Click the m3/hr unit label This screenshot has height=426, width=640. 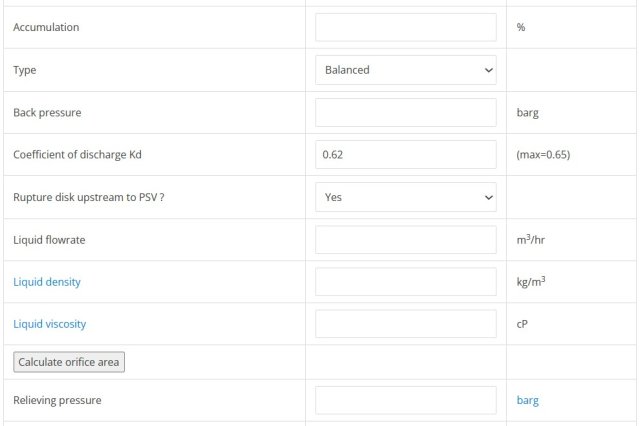(531, 240)
